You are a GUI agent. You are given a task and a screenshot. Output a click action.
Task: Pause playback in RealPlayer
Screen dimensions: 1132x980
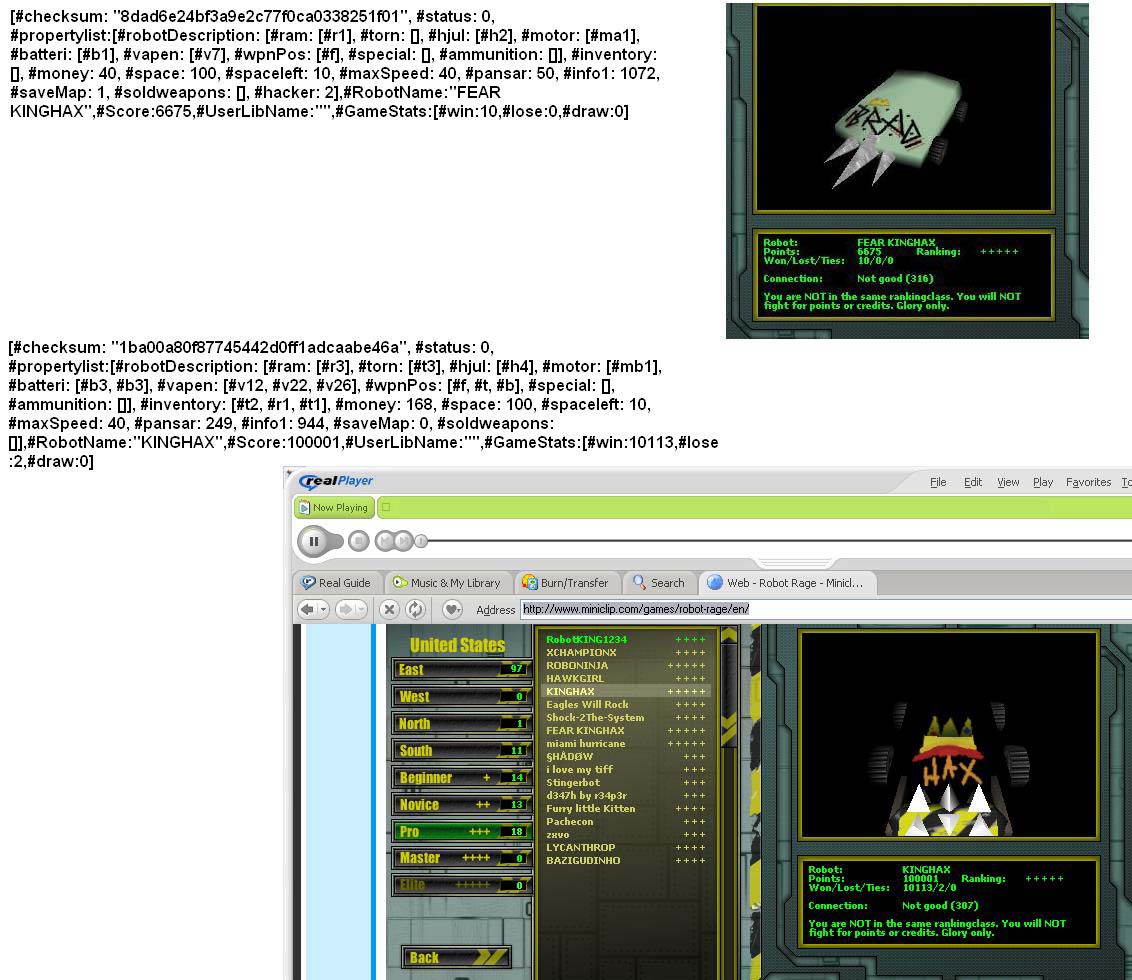coord(314,541)
